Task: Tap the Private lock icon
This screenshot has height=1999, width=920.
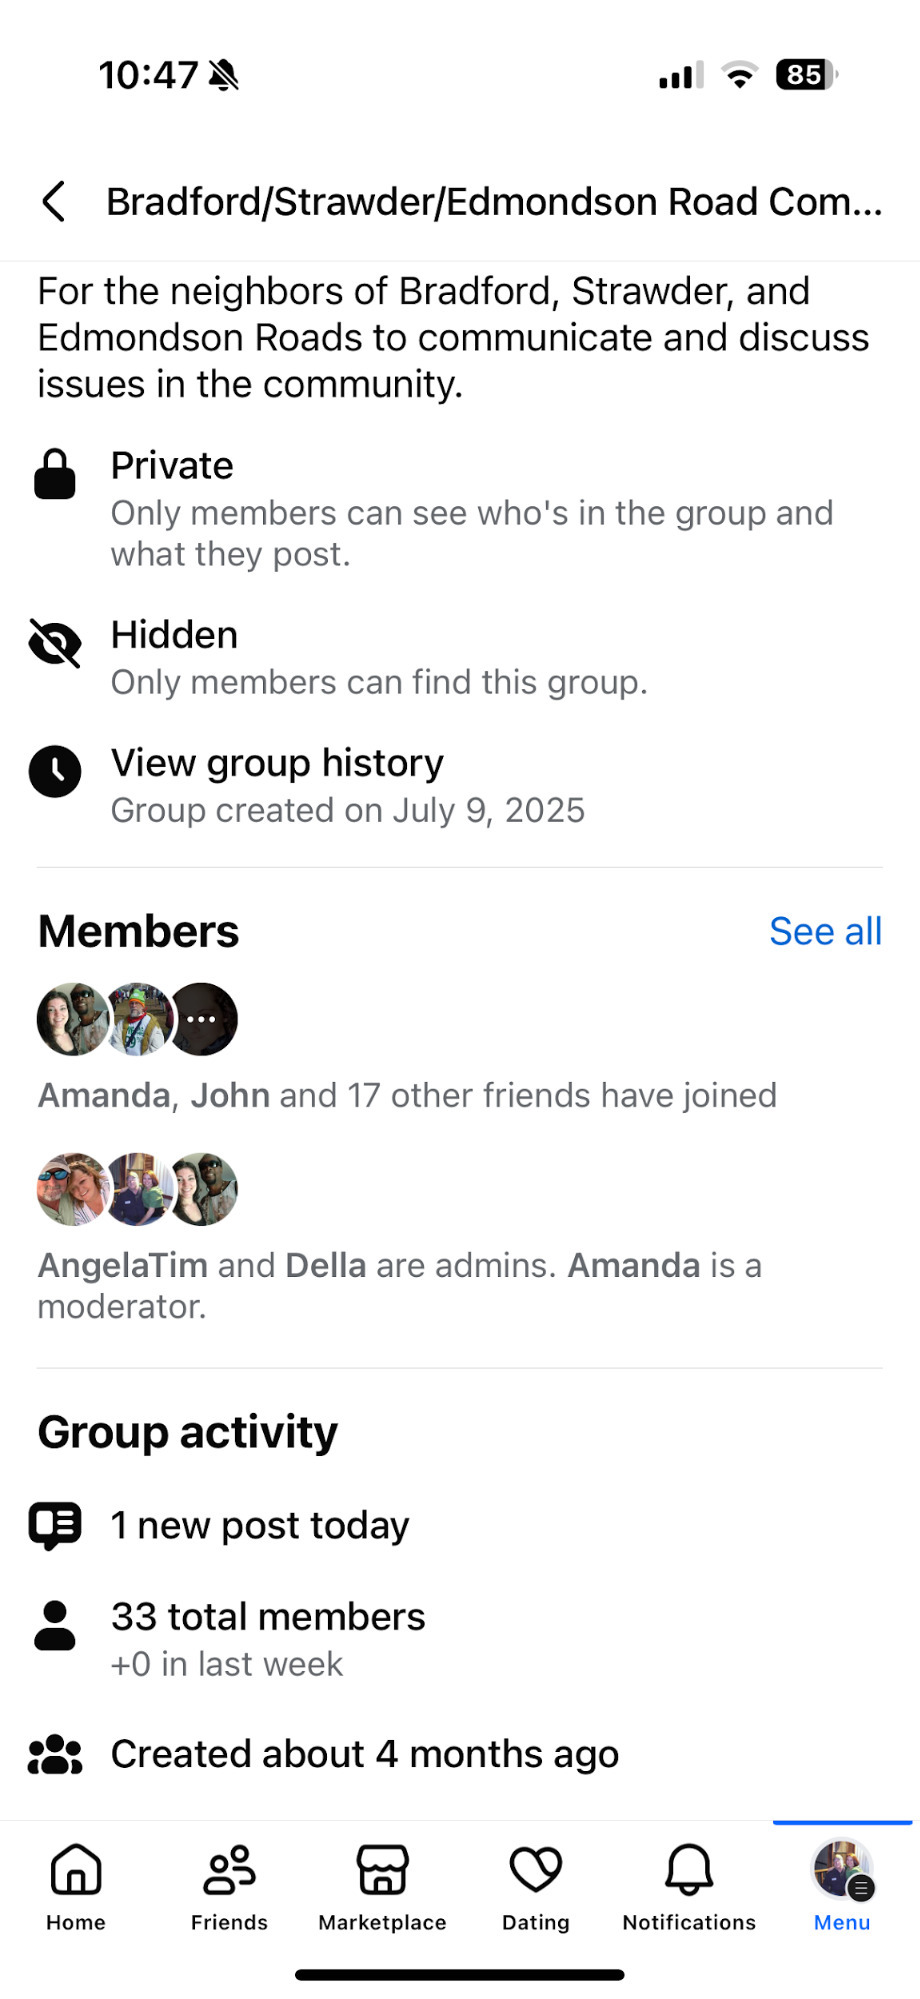Action: (x=55, y=474)
